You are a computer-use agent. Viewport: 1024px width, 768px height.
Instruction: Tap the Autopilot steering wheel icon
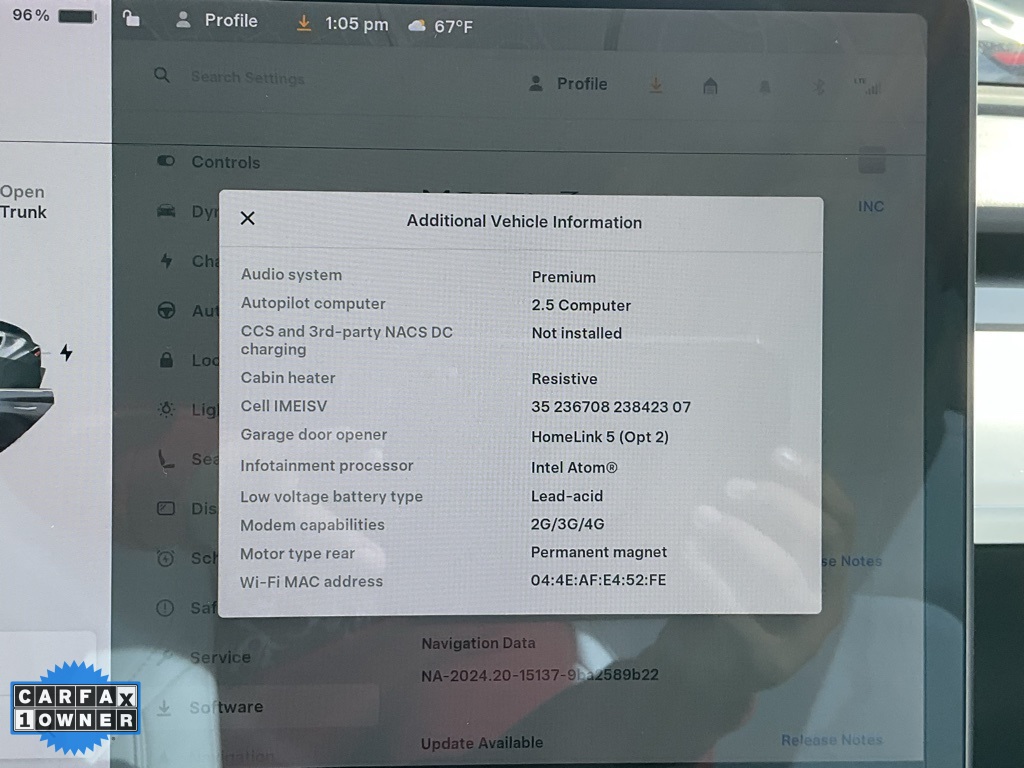[x=167, y=311]
